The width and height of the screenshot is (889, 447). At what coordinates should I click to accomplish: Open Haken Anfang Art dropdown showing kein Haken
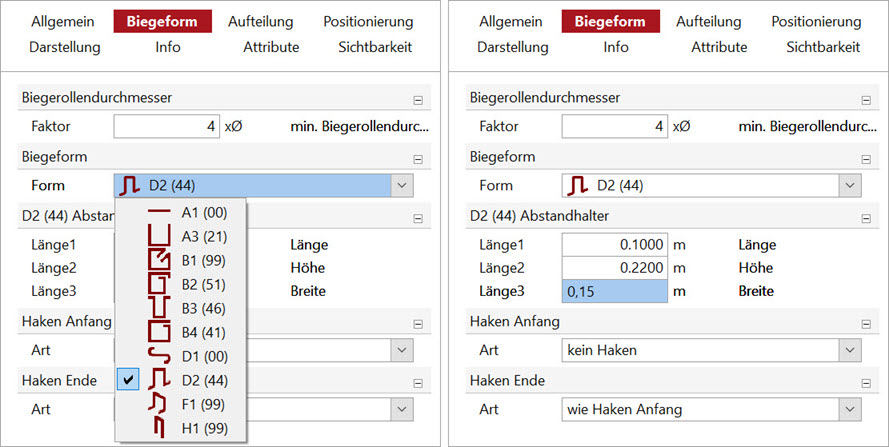[711, 350]
